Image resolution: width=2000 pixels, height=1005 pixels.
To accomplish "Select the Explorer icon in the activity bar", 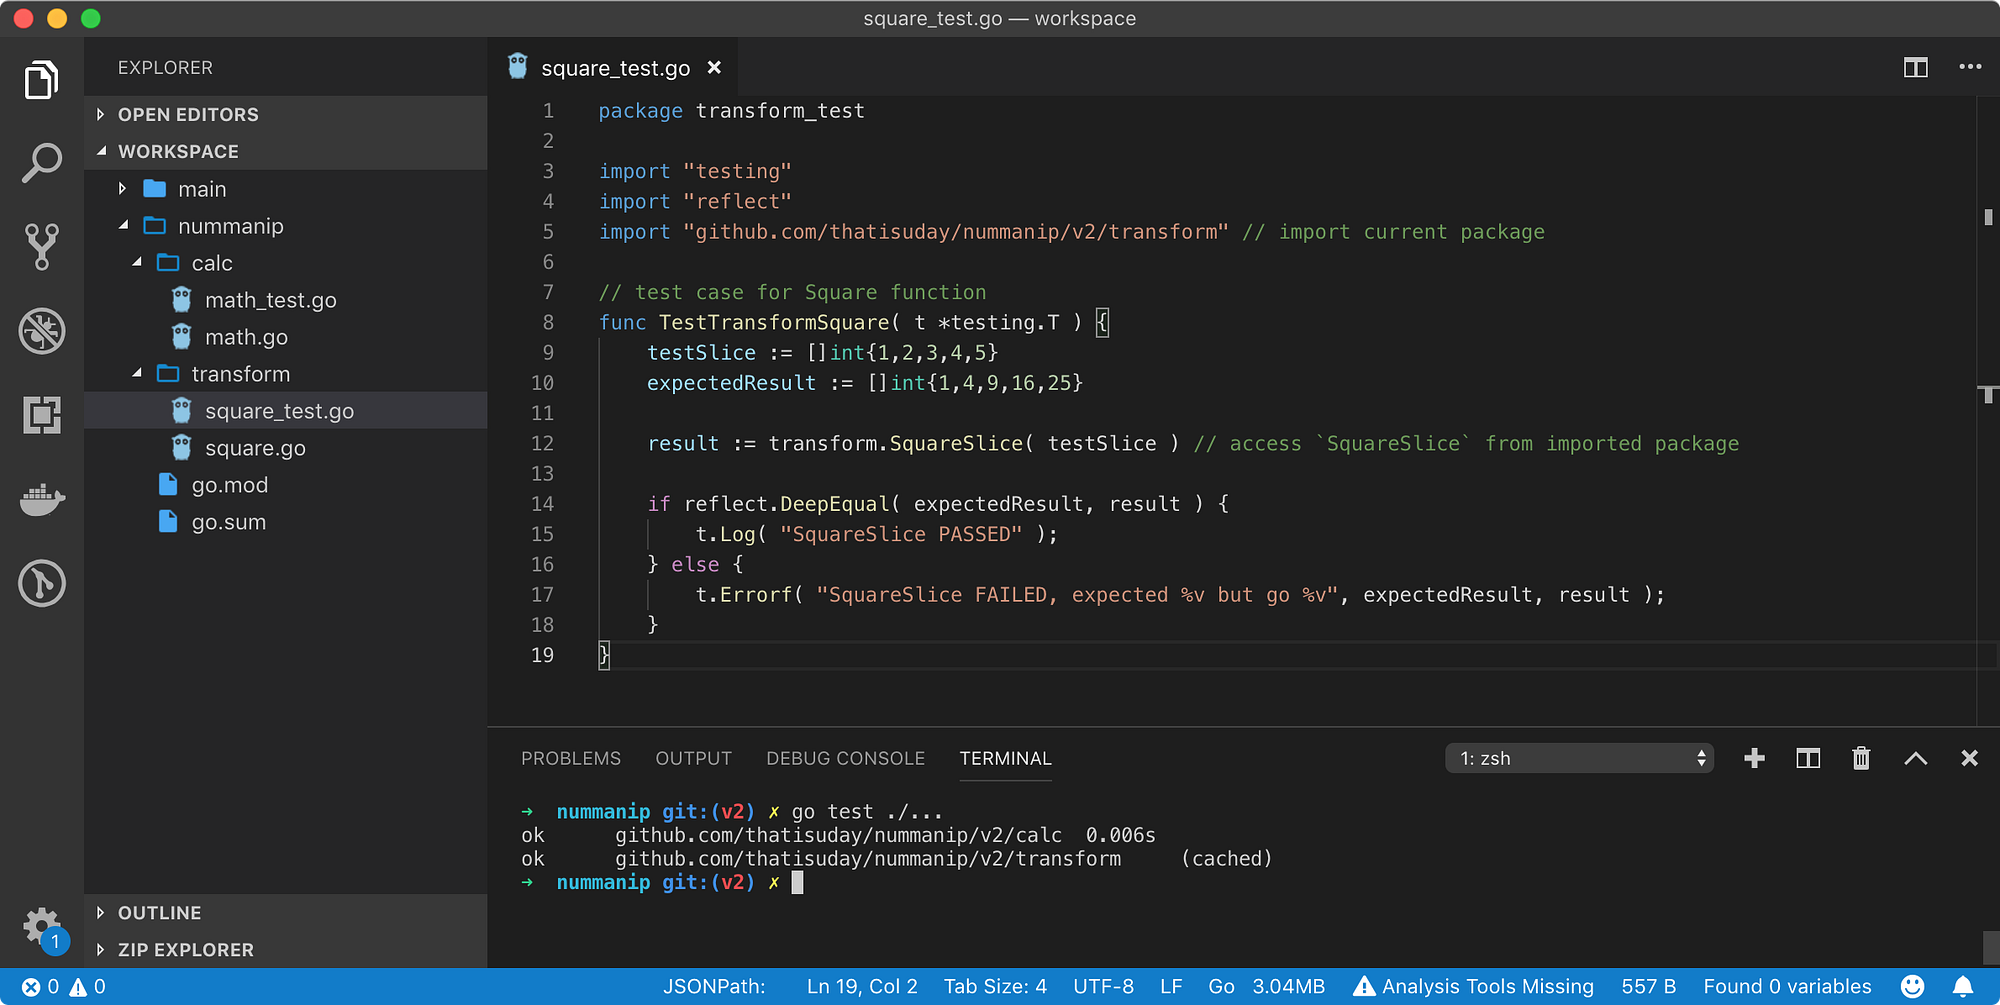I will 41,80.
